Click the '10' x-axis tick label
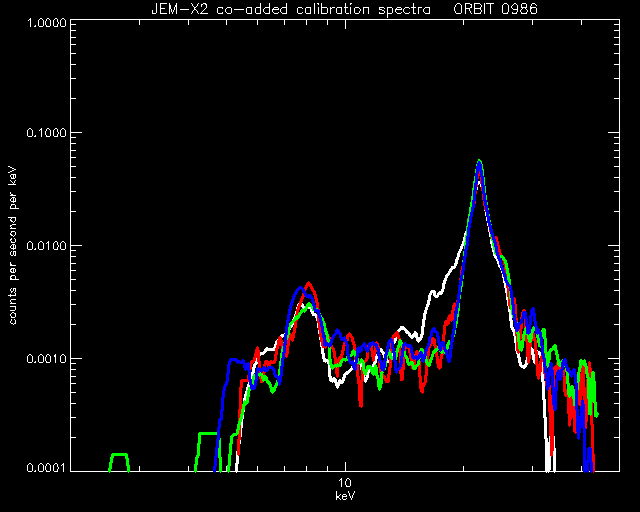The height and width of the screenshot is (512, 640). (x=345, y=483)
